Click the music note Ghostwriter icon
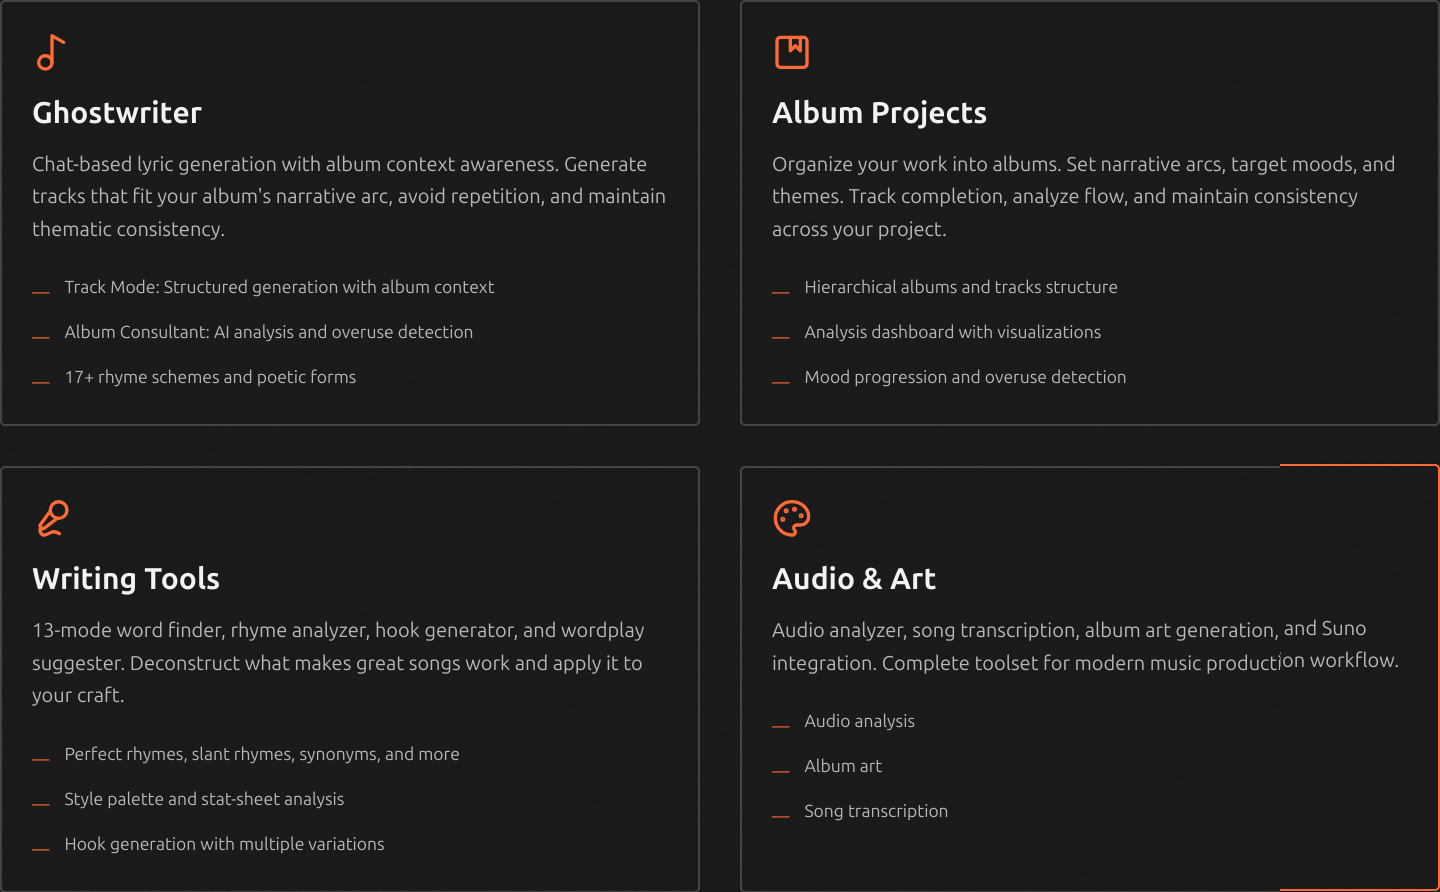 pyautogui.click(x=50, y=52)
